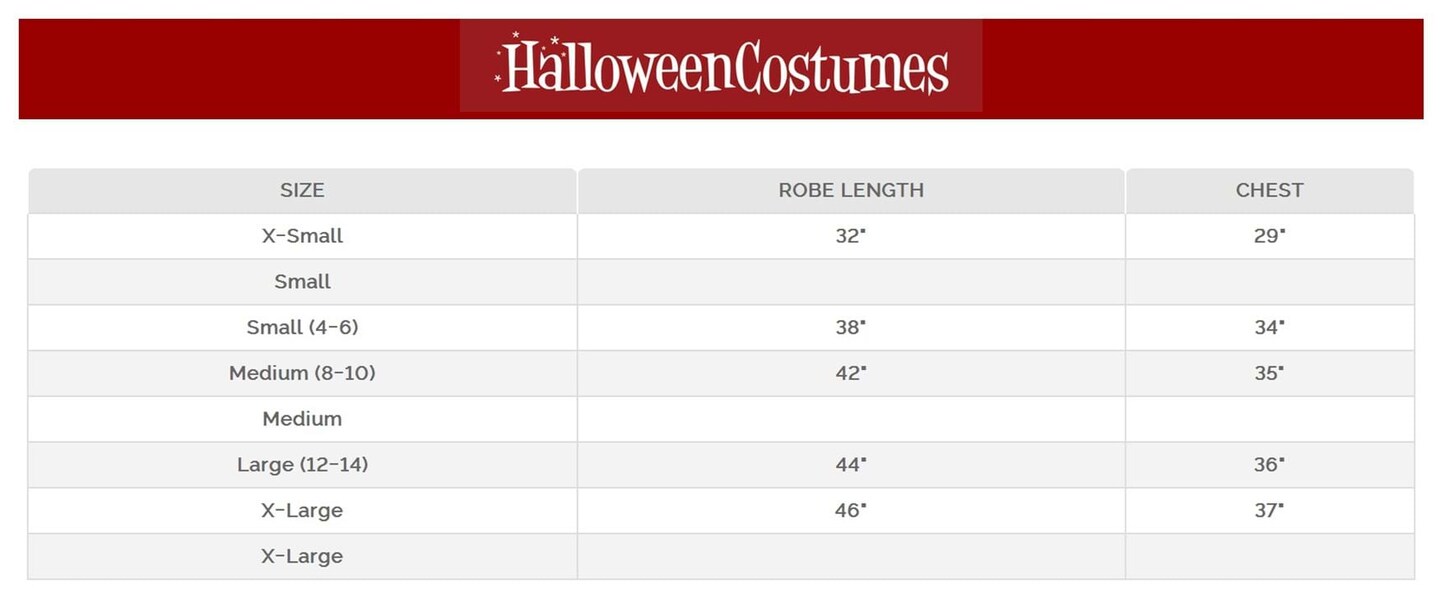Viewport: 1440px width, 607px height.
Task: Select the 37" chest measurement
Action: coord(1268,510)
